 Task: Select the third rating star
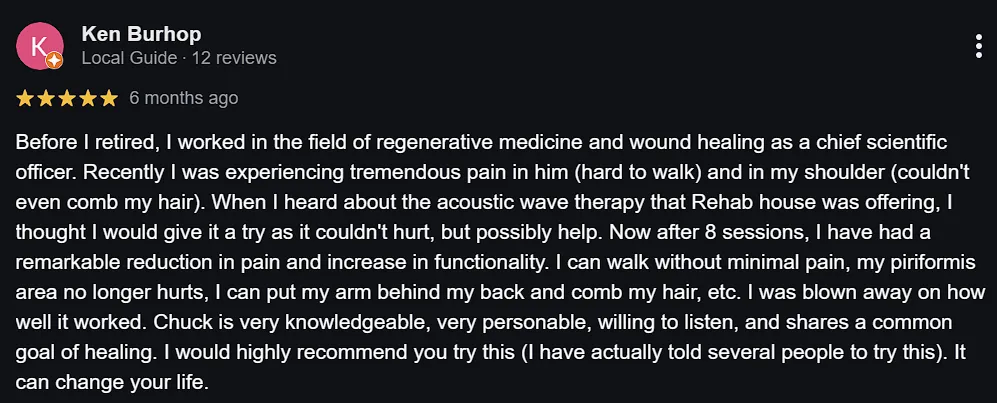[x=67, y=98]
